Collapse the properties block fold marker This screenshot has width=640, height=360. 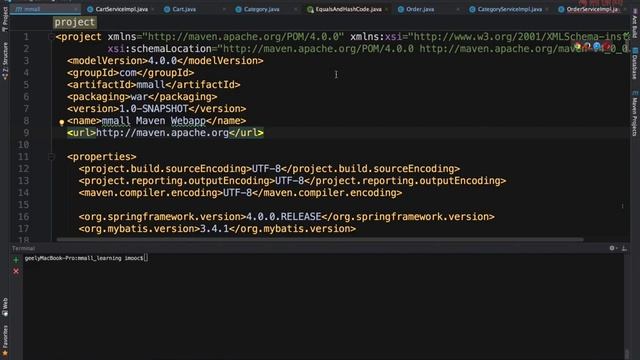pos(51,157)
